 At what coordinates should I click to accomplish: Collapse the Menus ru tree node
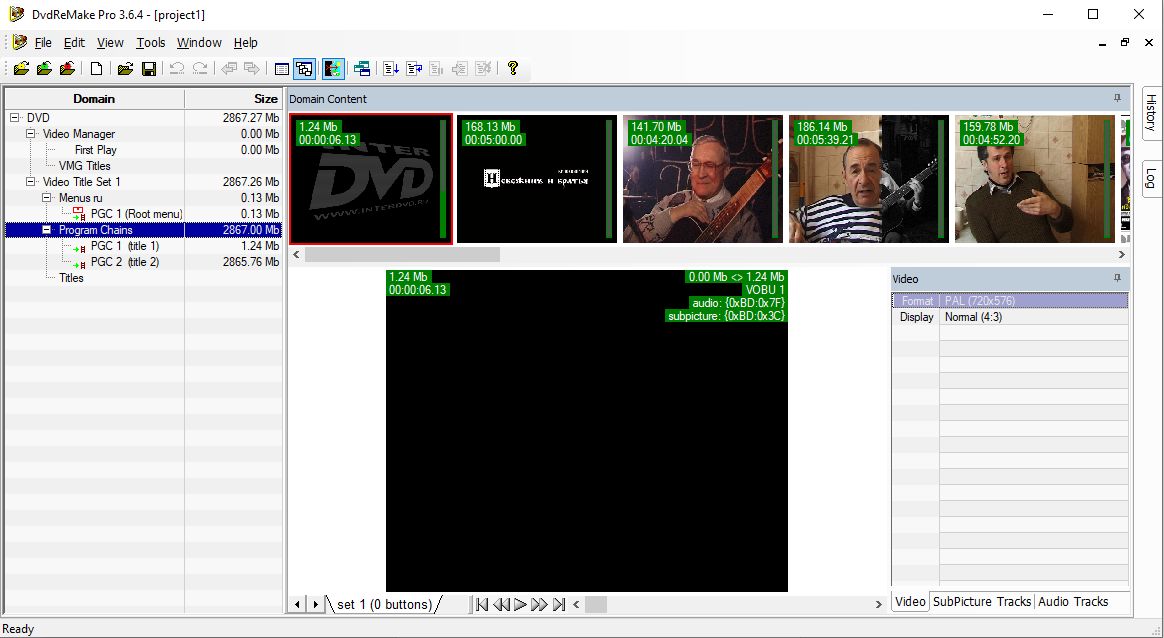47,198
